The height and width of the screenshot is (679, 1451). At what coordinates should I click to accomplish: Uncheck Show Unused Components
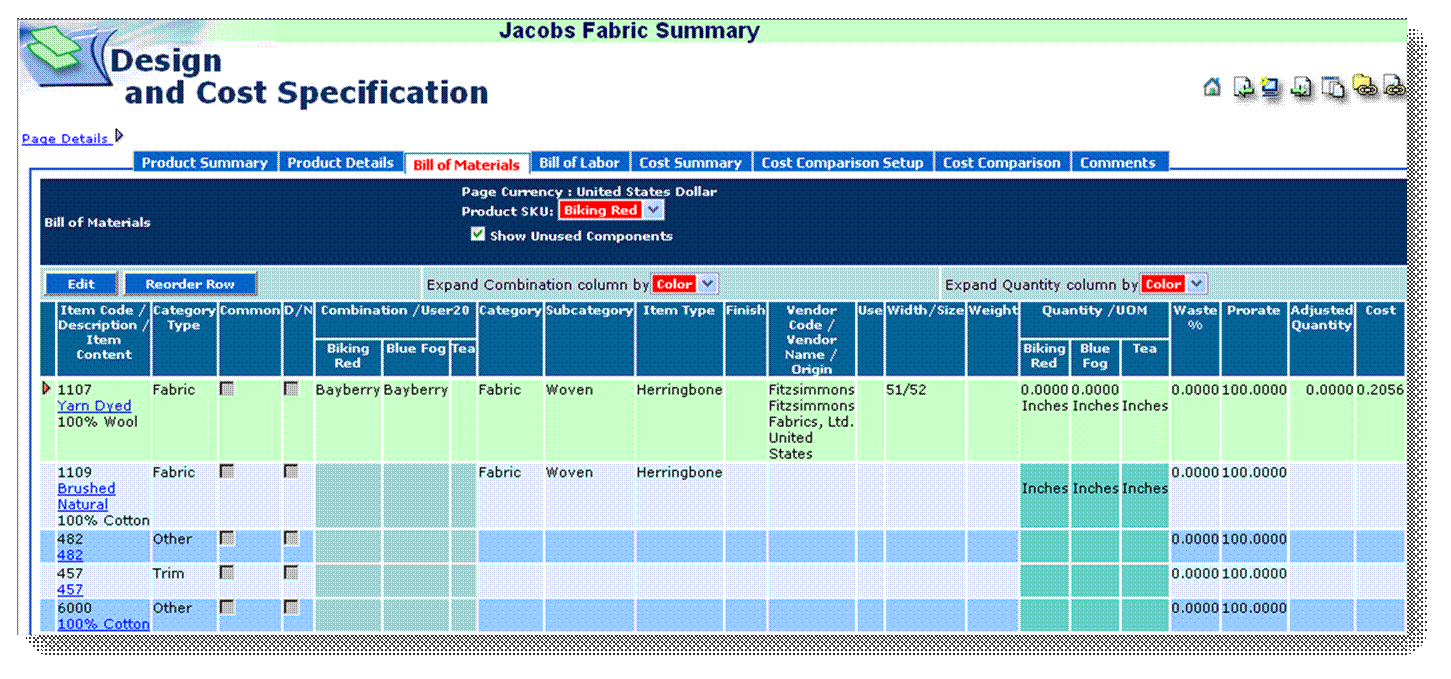pos(478,235)
